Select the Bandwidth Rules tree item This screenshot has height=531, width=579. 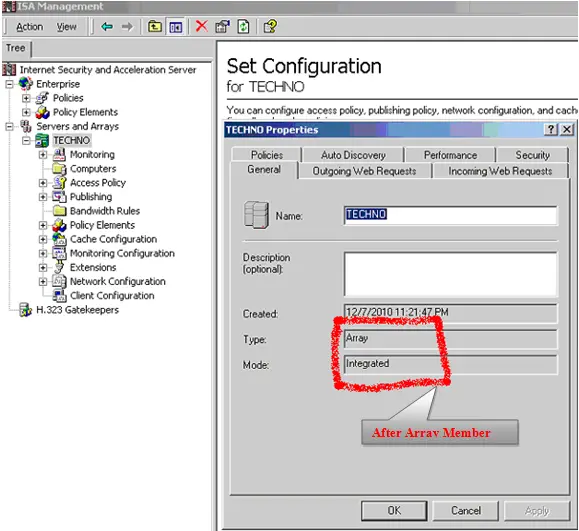click(x=105, y=211)
